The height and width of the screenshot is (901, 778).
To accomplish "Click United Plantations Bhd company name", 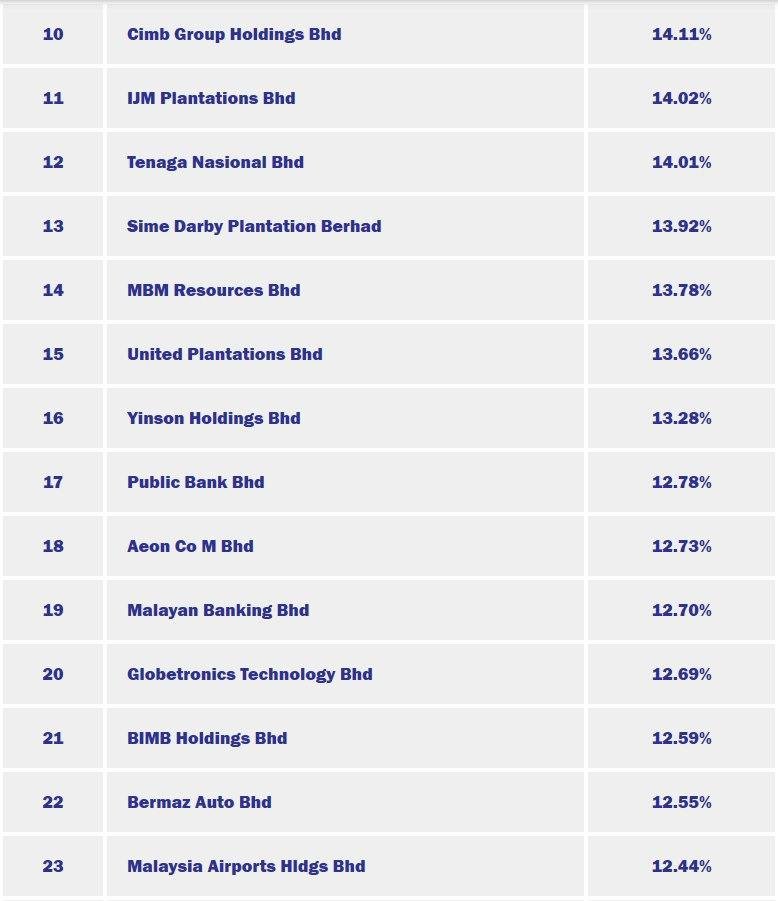I will tap(225, 354).
